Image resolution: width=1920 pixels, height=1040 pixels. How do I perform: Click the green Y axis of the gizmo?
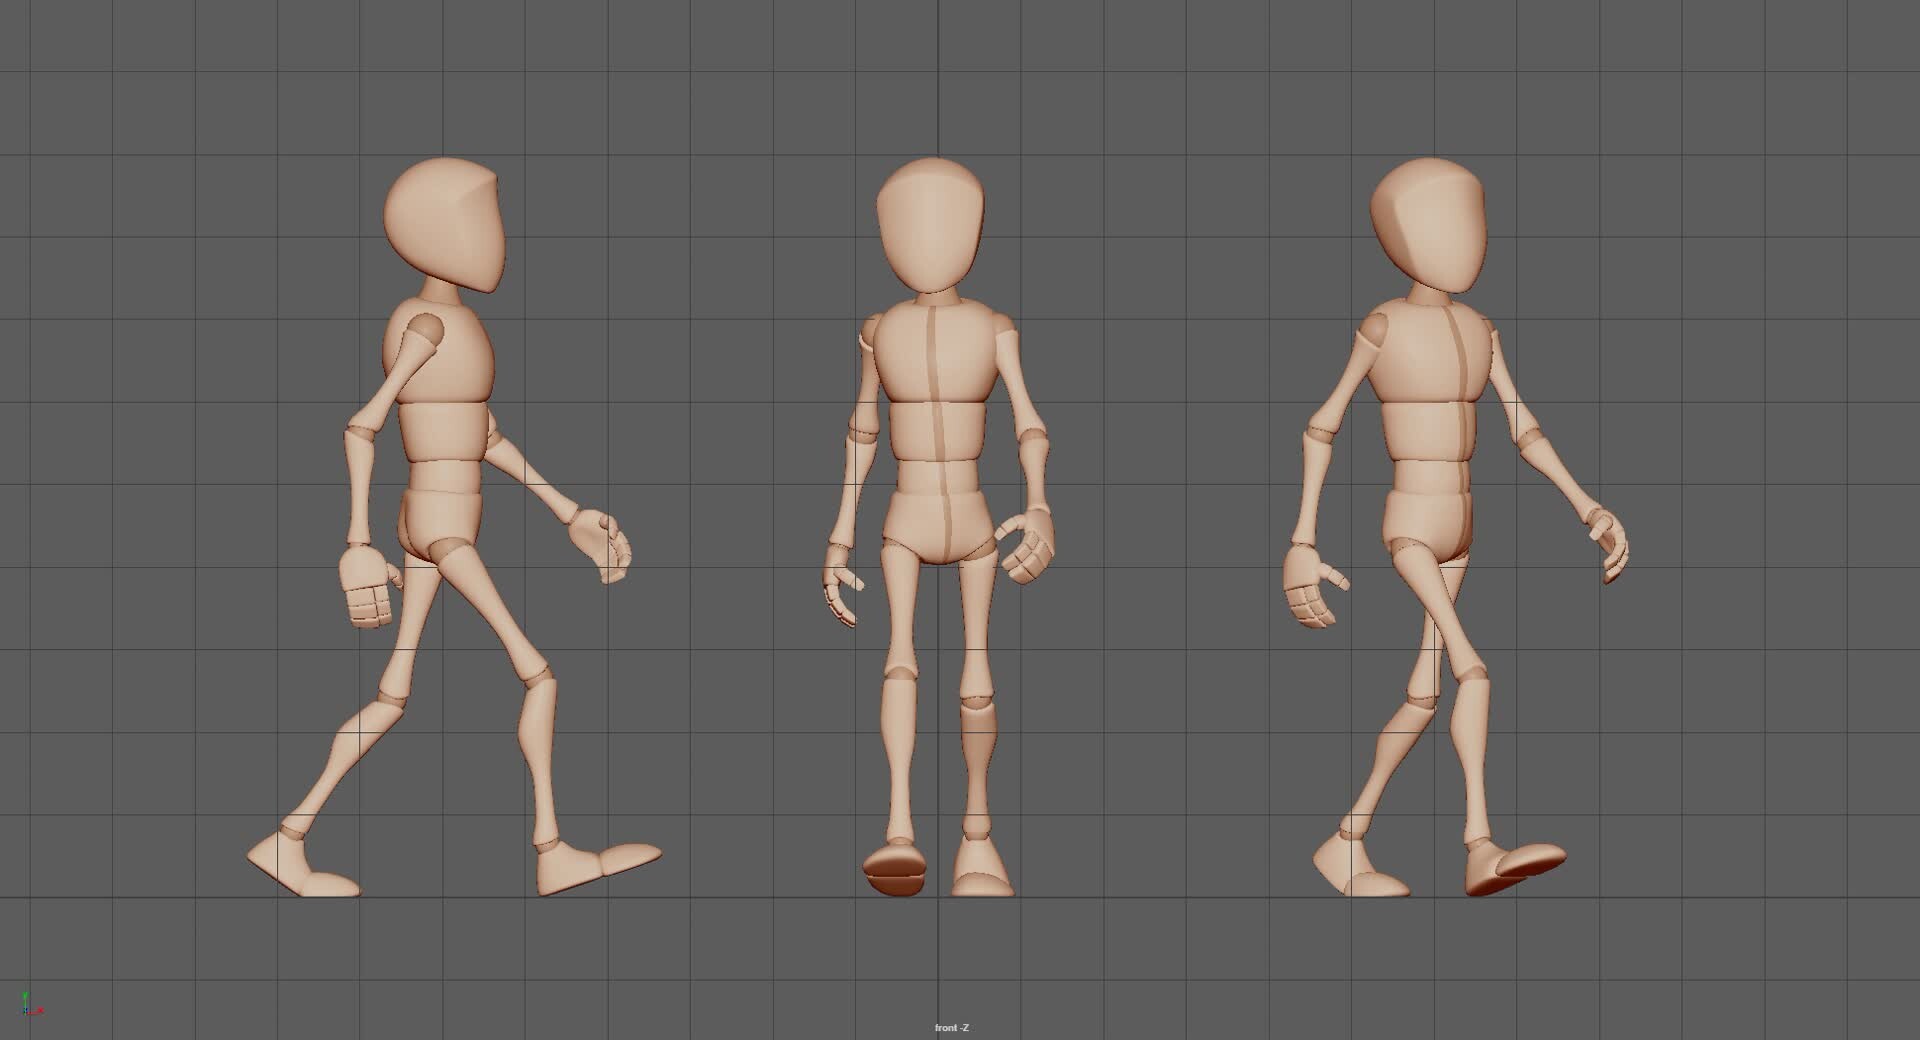click(25, 995)
